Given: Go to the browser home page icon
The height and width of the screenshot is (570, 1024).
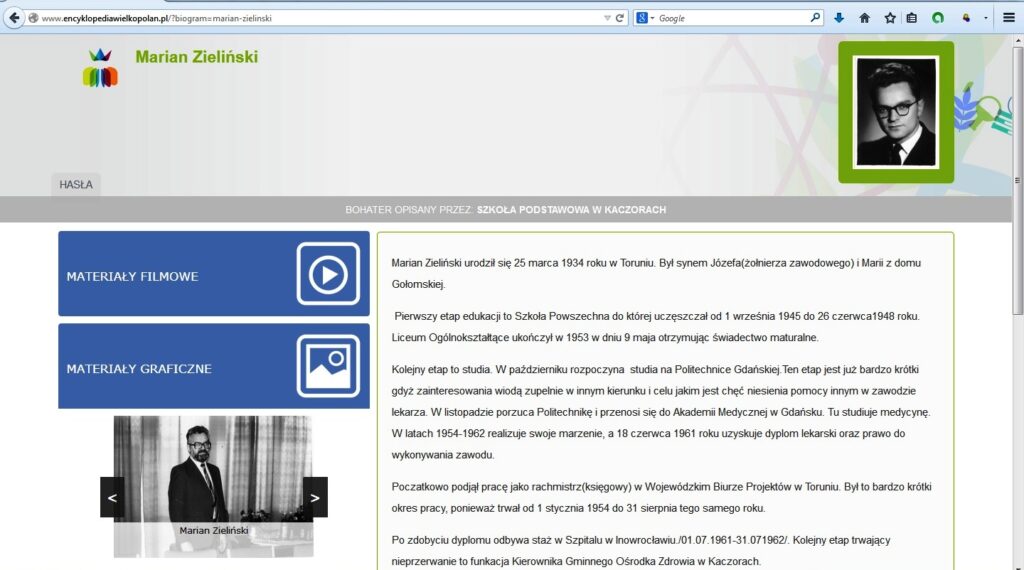Looking at the screenshot, I should point(865,18).
